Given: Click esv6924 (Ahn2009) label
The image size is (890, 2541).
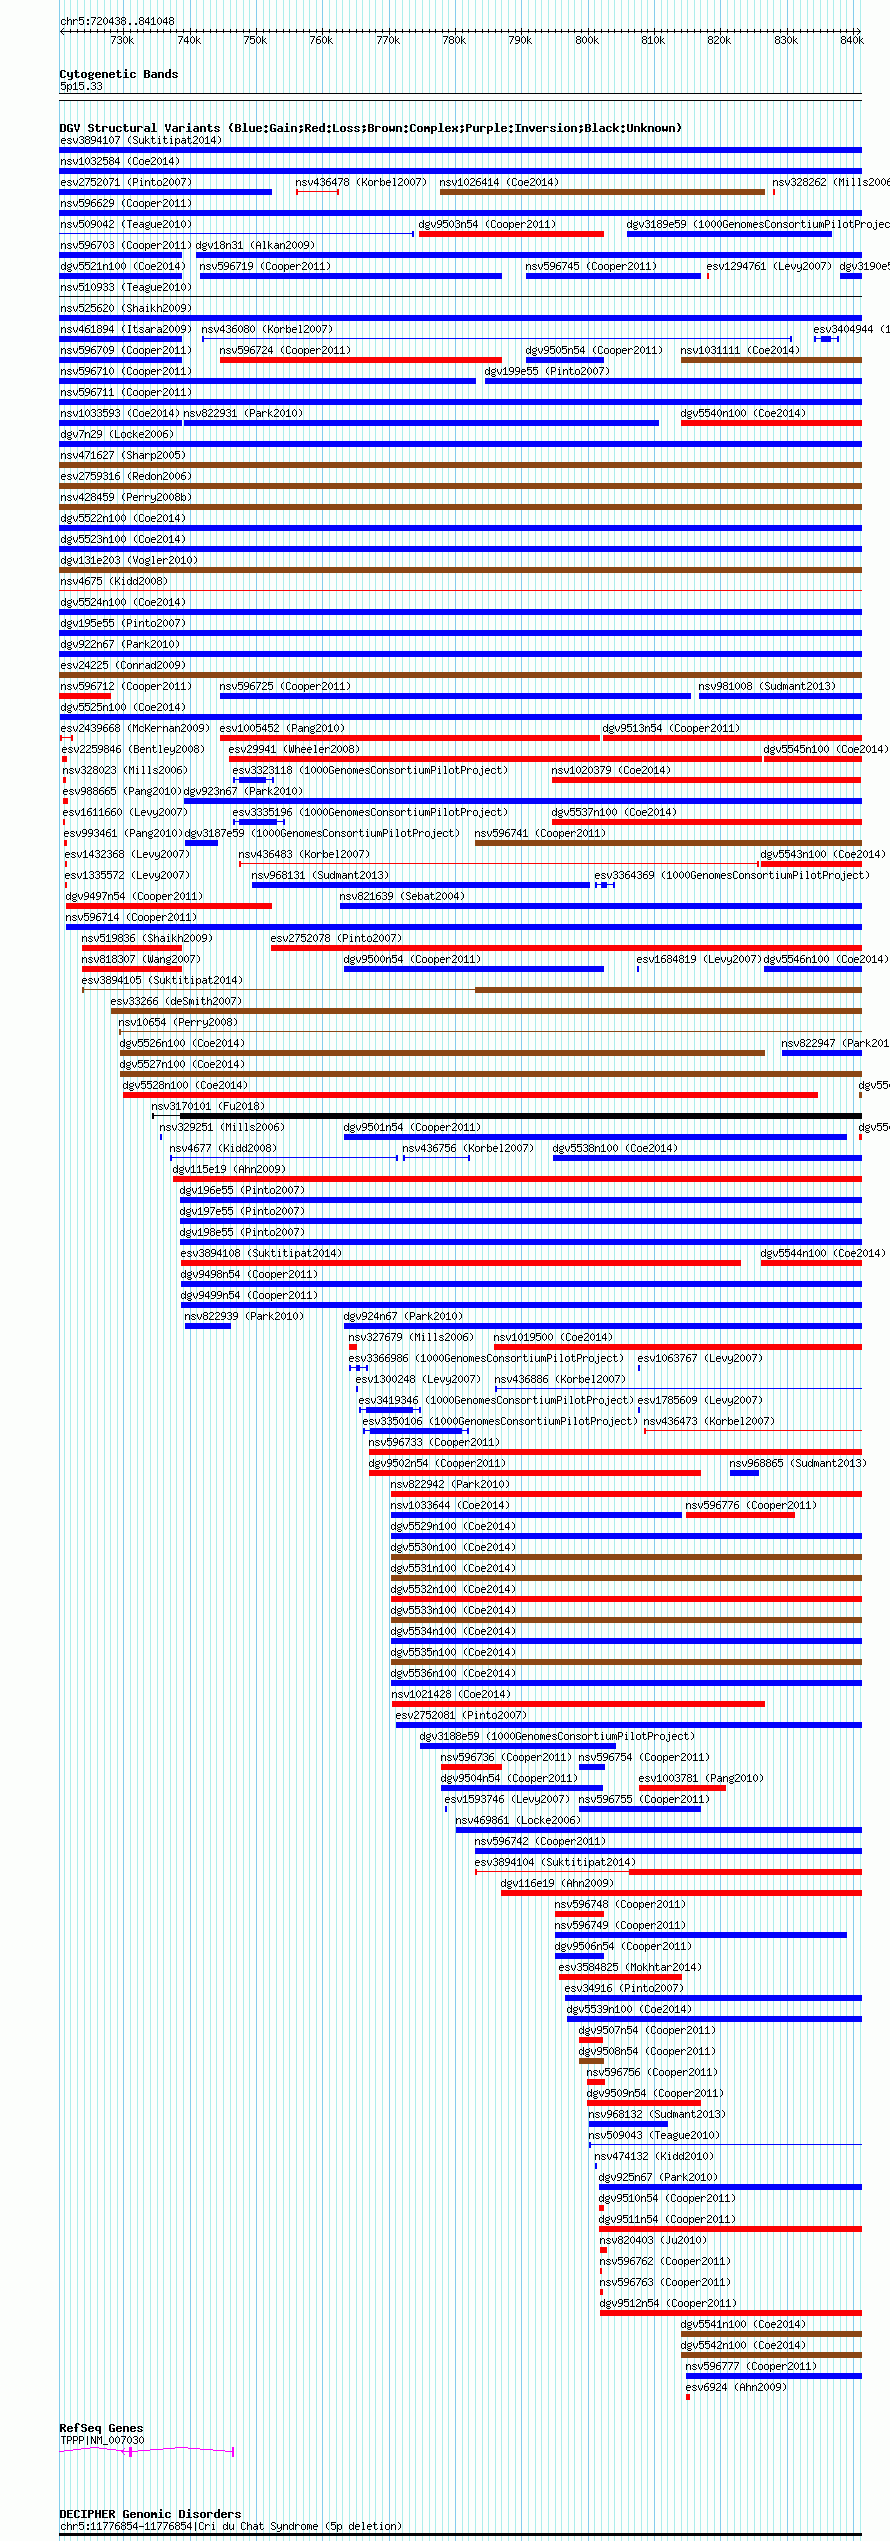Looking at the screenshot, I should (x=736, y=2387).
